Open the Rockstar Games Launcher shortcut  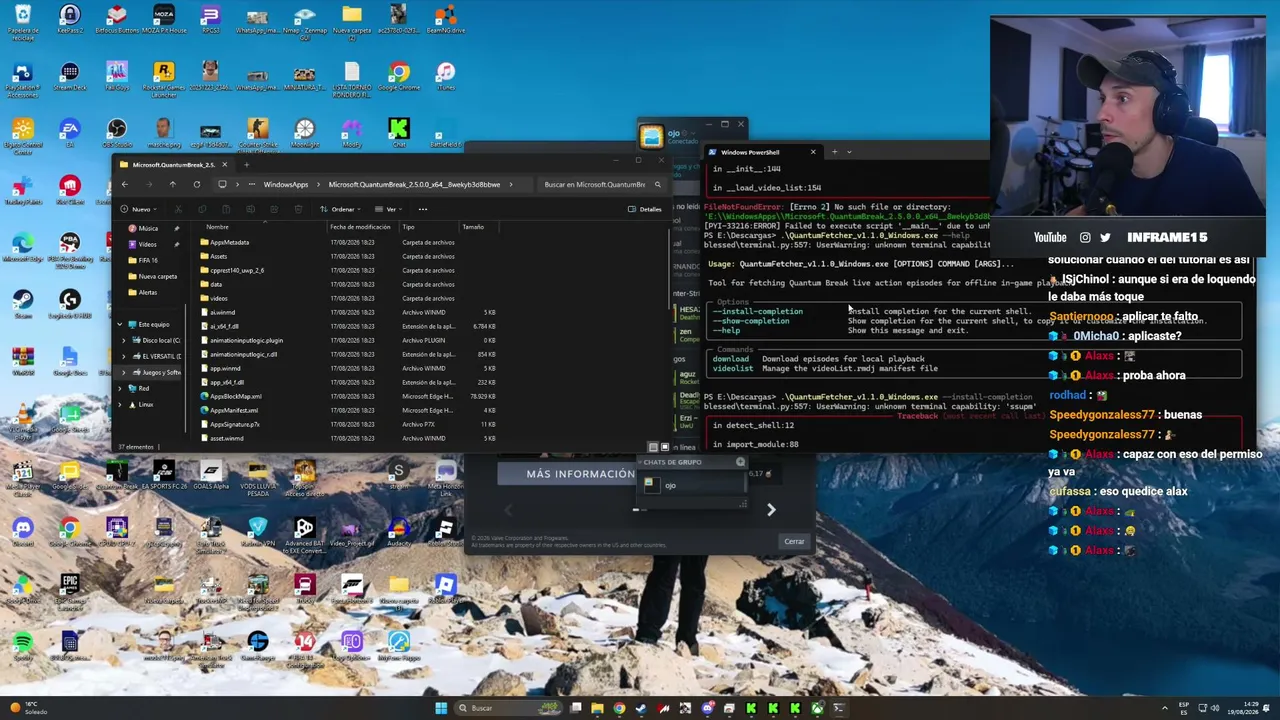click(x=163, y=77)
